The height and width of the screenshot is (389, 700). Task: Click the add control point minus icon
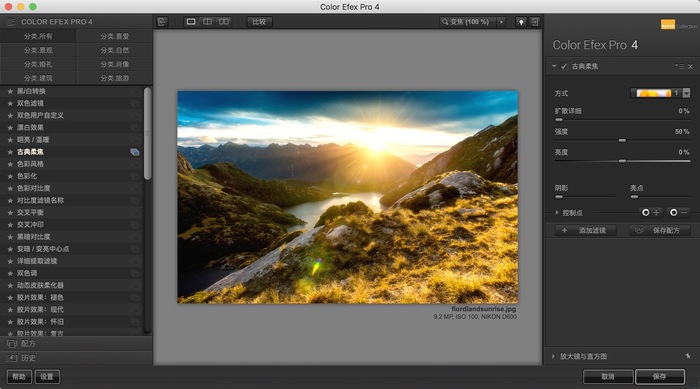pos(679,213)
